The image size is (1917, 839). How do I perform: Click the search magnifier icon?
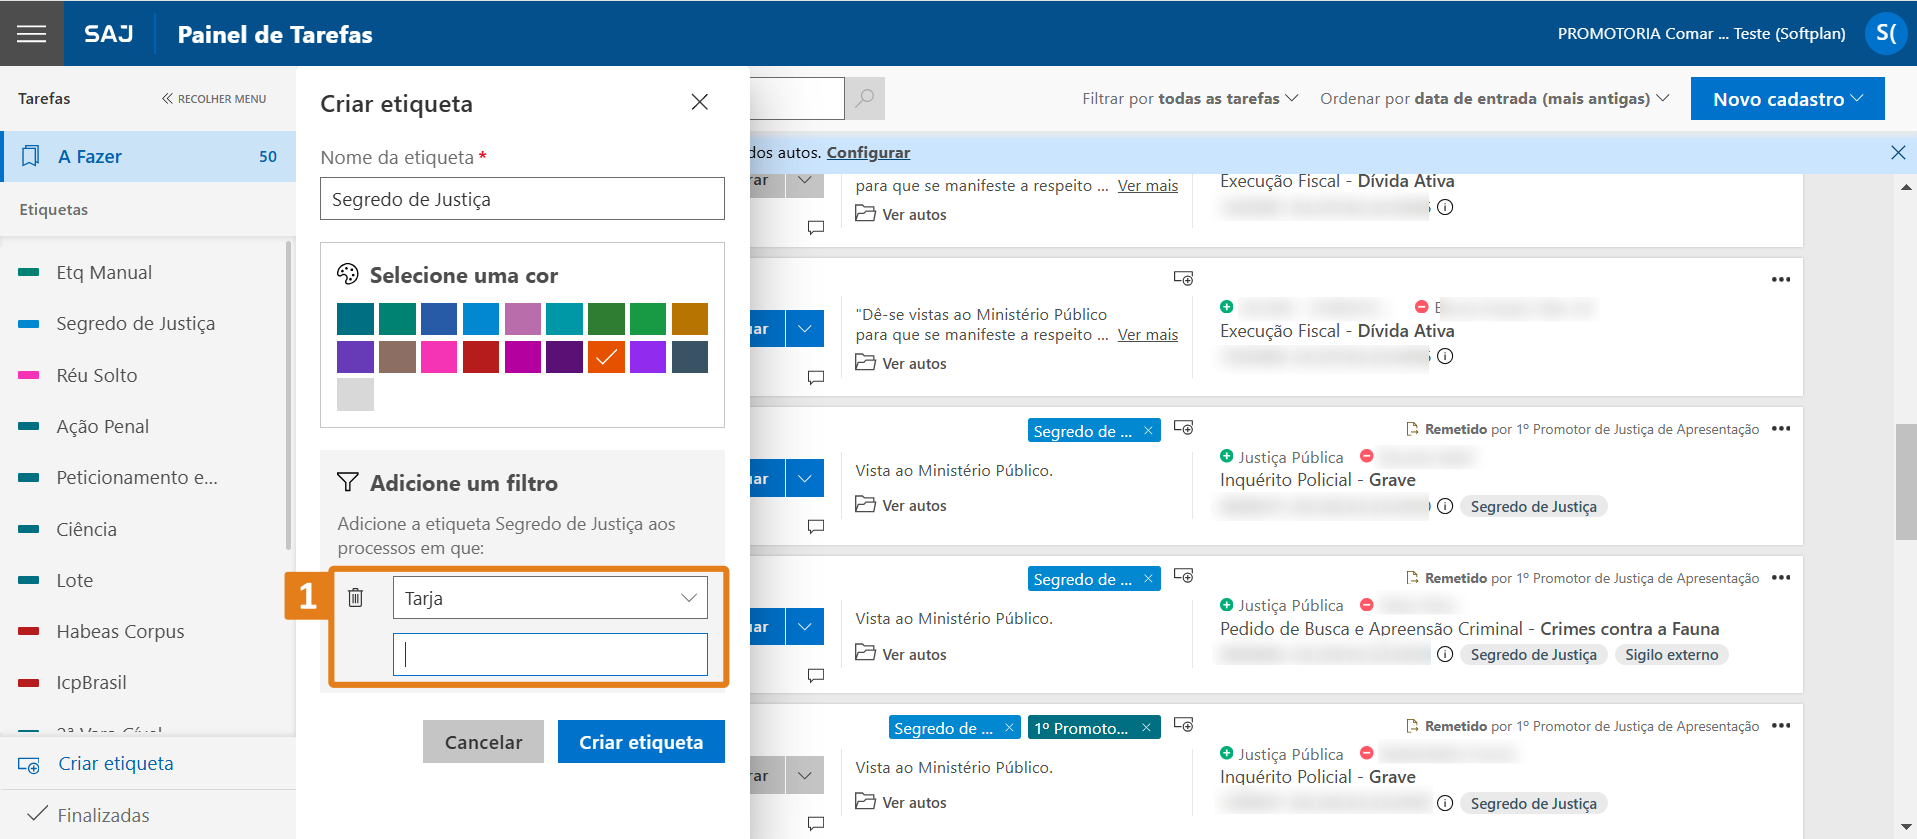(865, 98)
